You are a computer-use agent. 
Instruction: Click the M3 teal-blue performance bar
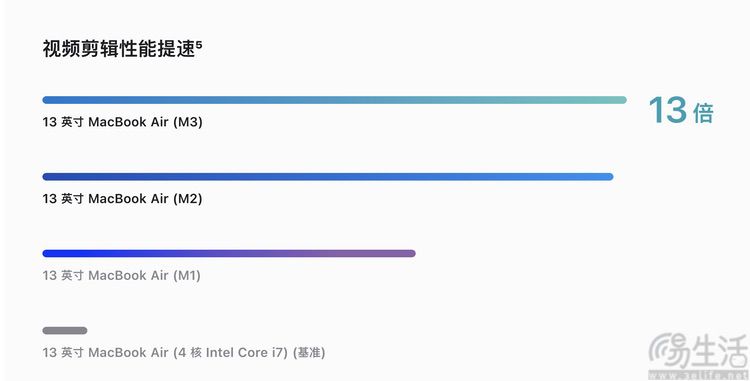click(x=334, y=100)
